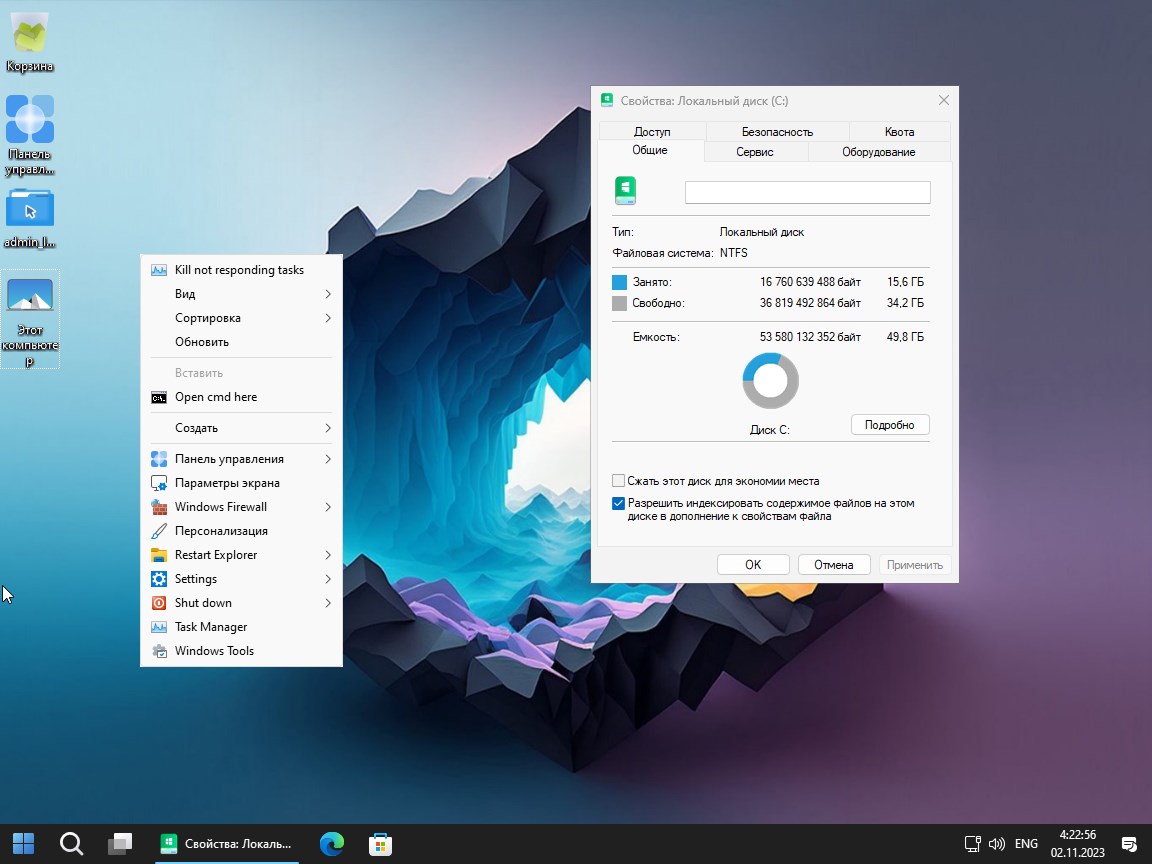
Task: Open the notifications center icon
Action: pyautogui.click(x=1129, y=843)
